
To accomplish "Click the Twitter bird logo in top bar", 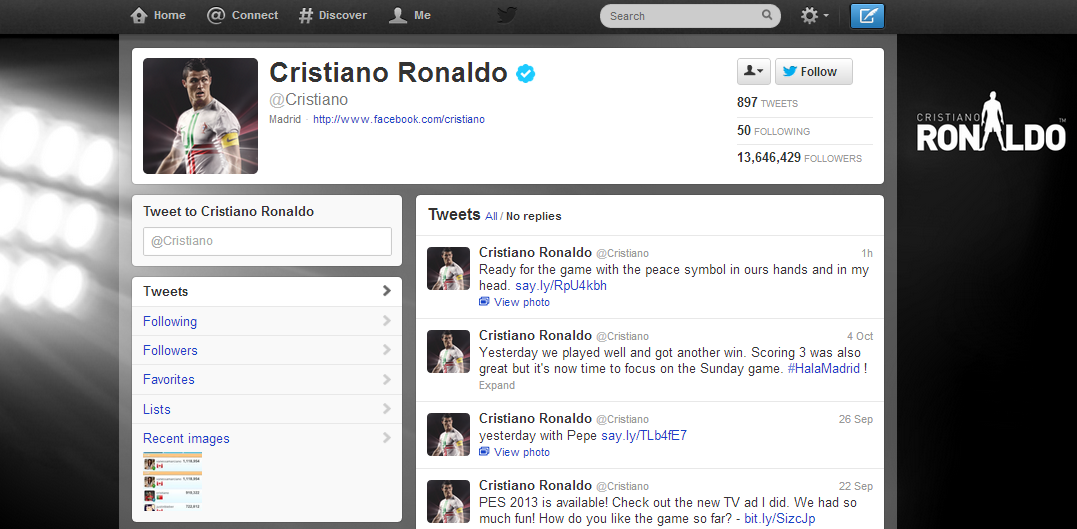I will pyautogui.click(x=507, y=15).
